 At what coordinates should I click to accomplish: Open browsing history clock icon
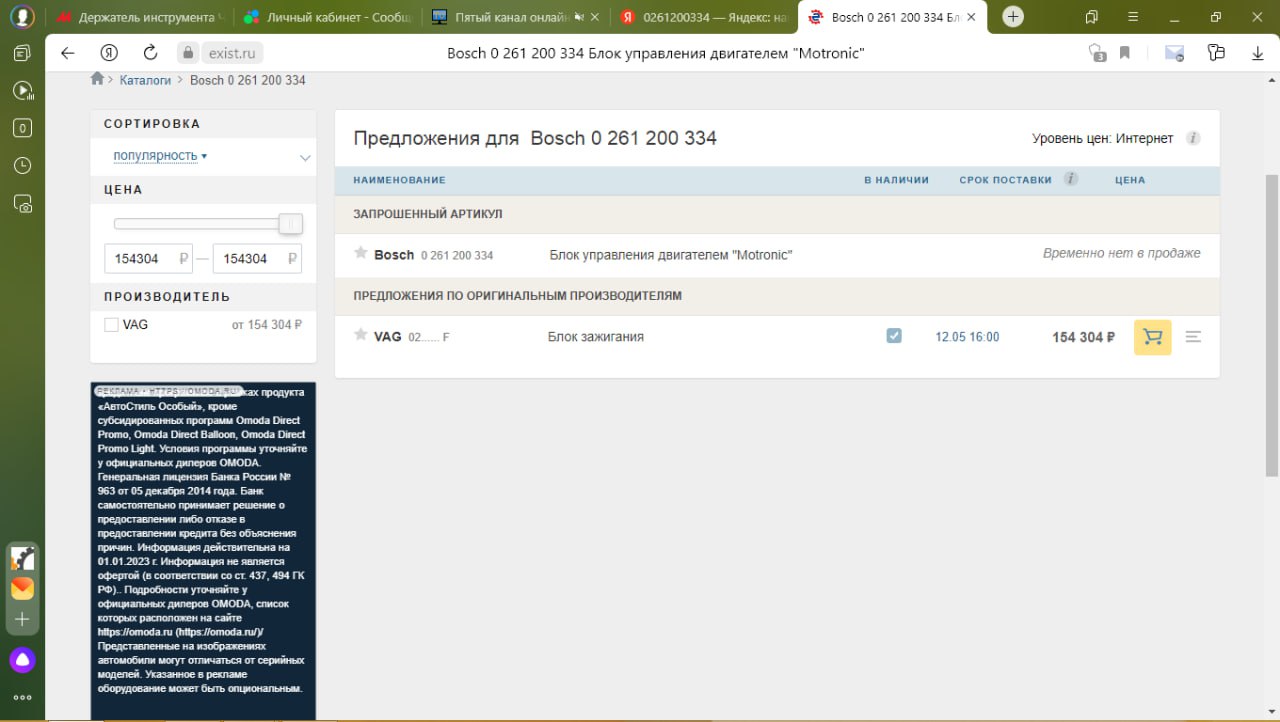(22, 166)
